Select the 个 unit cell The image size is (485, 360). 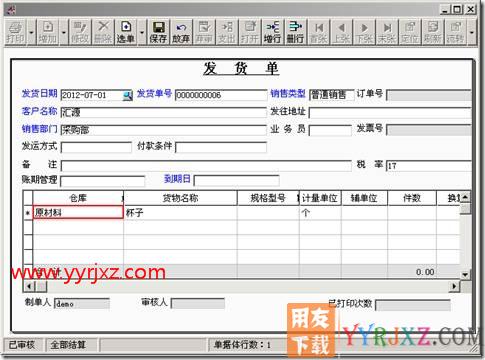pos(320,213)
